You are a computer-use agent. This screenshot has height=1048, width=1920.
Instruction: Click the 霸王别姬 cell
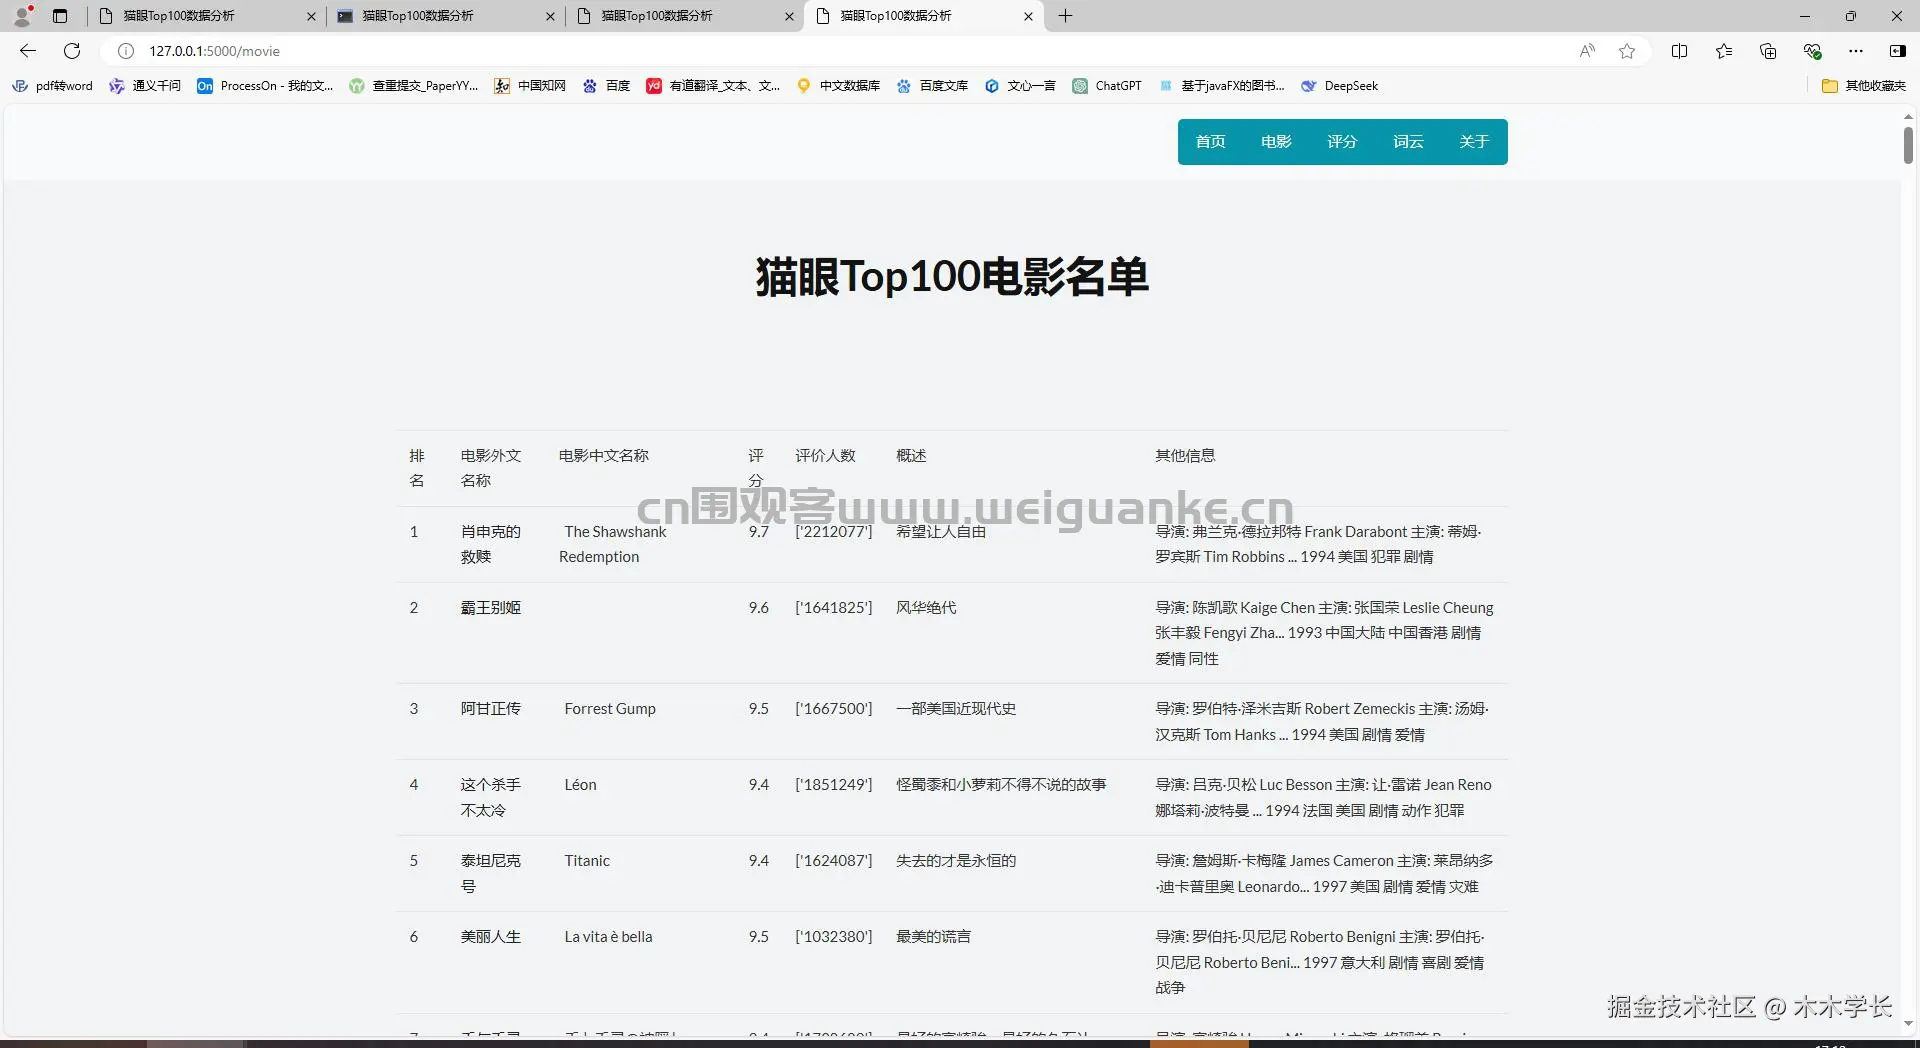(491, 608)
